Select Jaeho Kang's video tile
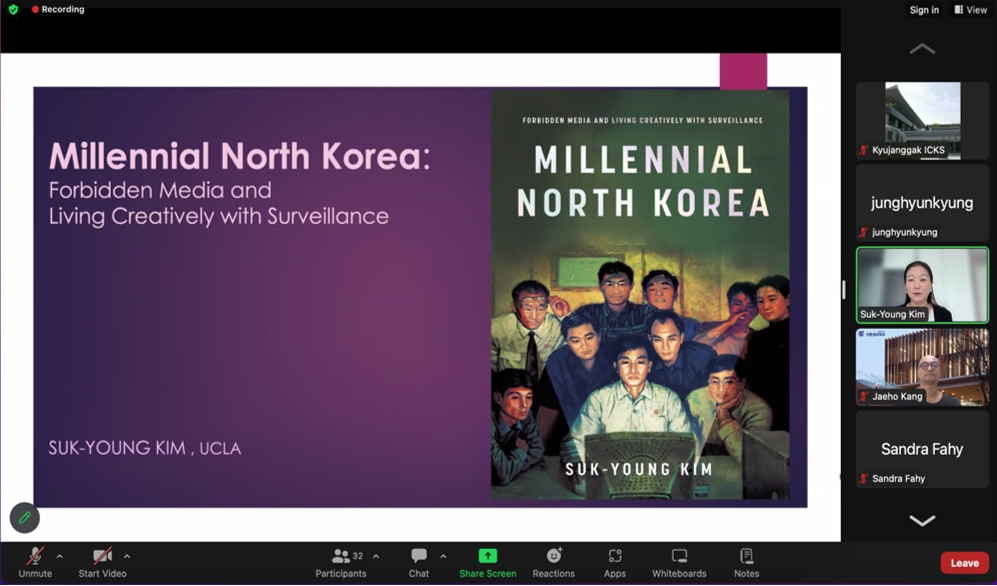Viewport: 997px width, 586px height. (922, 367)
